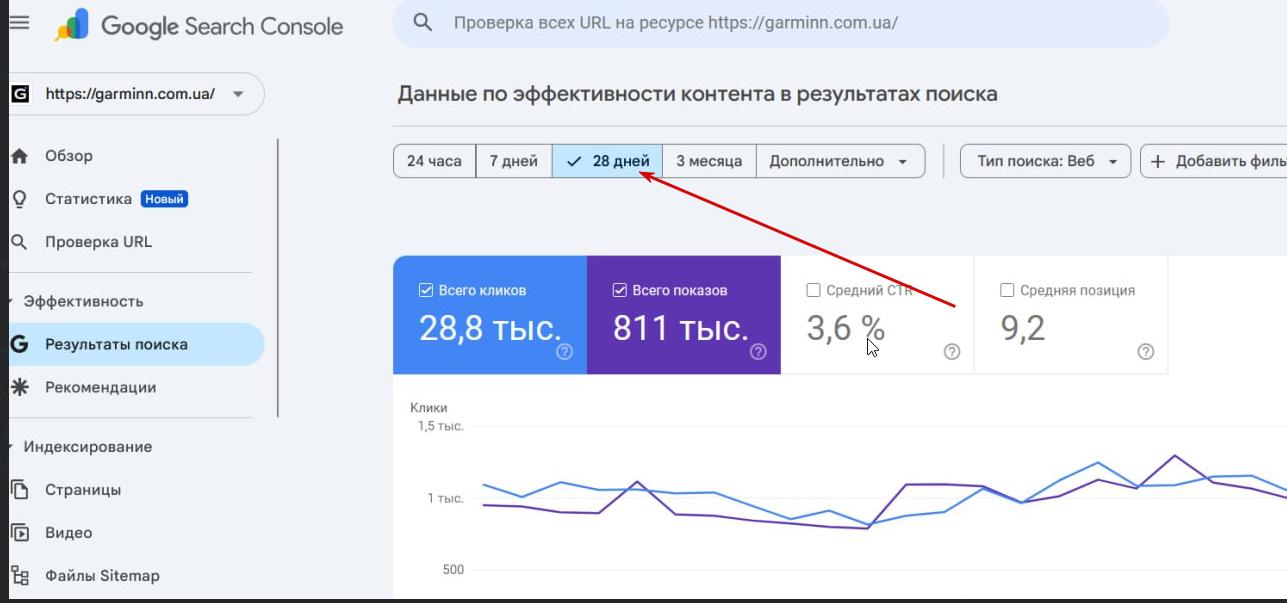1287x603 pixels.
Task: Open Результаты поиска in the sidebar
Action: point(136,345)
